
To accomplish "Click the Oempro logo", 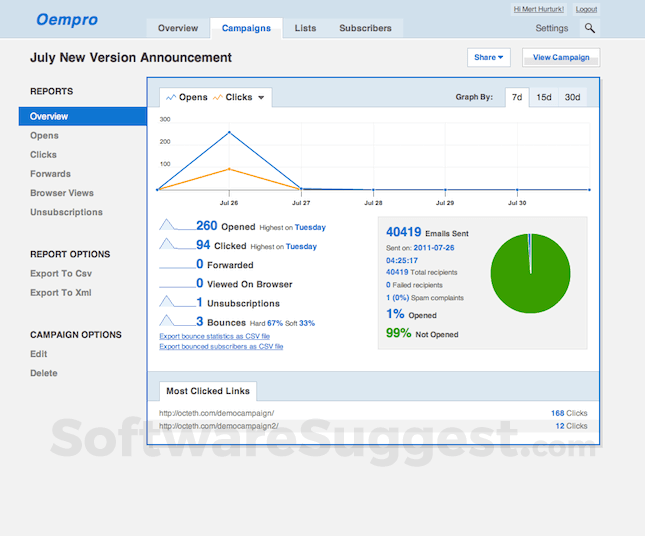I will (x=67, y=19).
